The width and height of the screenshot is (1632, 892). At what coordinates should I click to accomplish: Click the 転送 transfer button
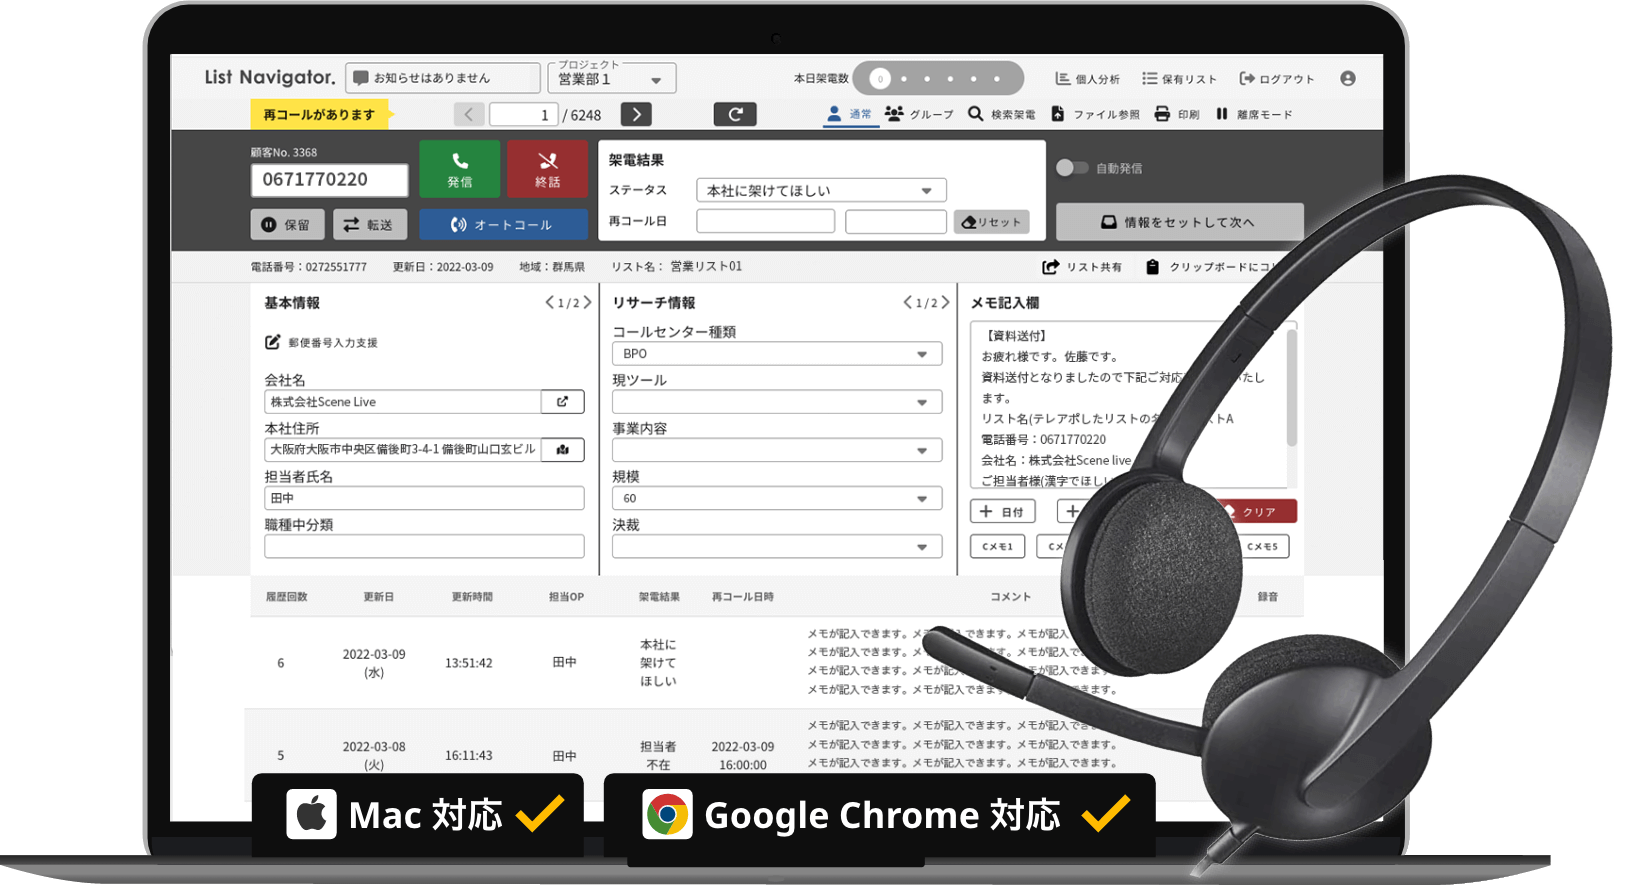pyautogui.click(x=370, y=225)
